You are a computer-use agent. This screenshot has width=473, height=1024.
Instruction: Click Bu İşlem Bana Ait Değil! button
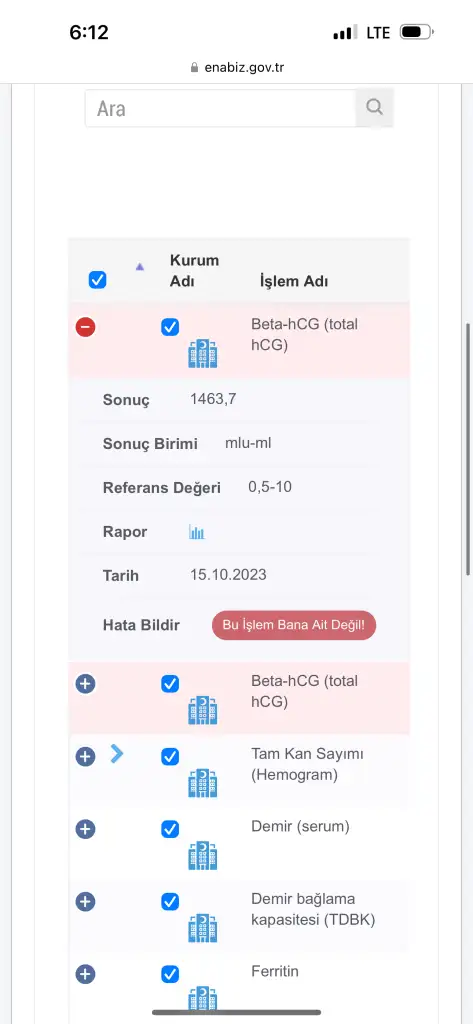coord(294,625)
